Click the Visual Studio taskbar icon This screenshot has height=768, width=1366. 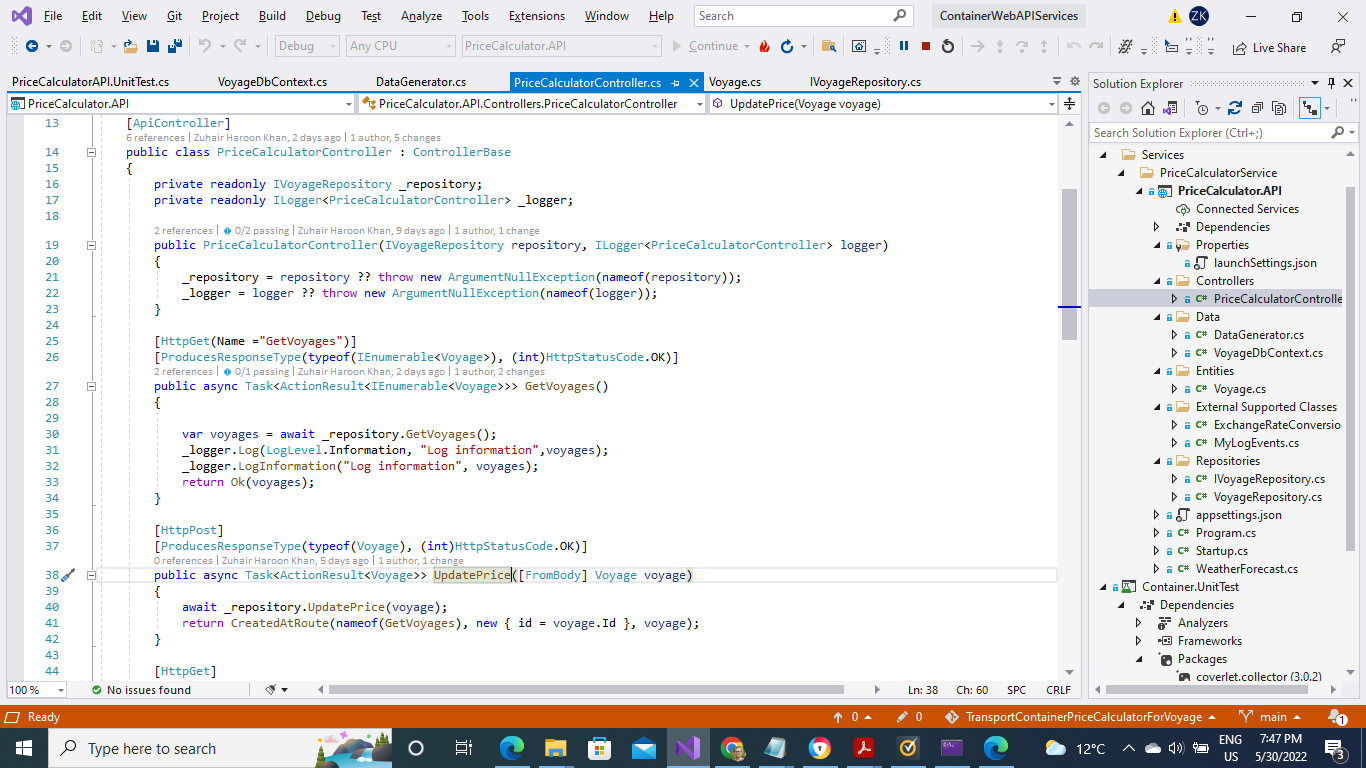(687, 748)
